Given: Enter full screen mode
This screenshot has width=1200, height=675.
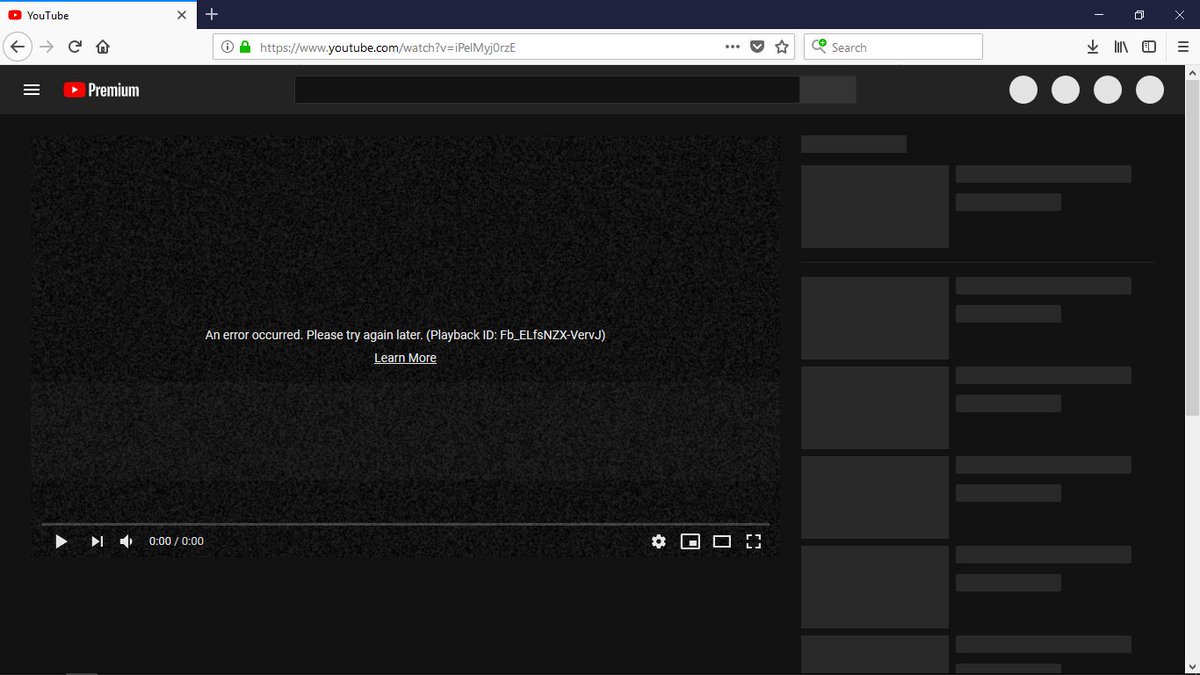Looking at the screenshot, I should (x=754, y=541).
